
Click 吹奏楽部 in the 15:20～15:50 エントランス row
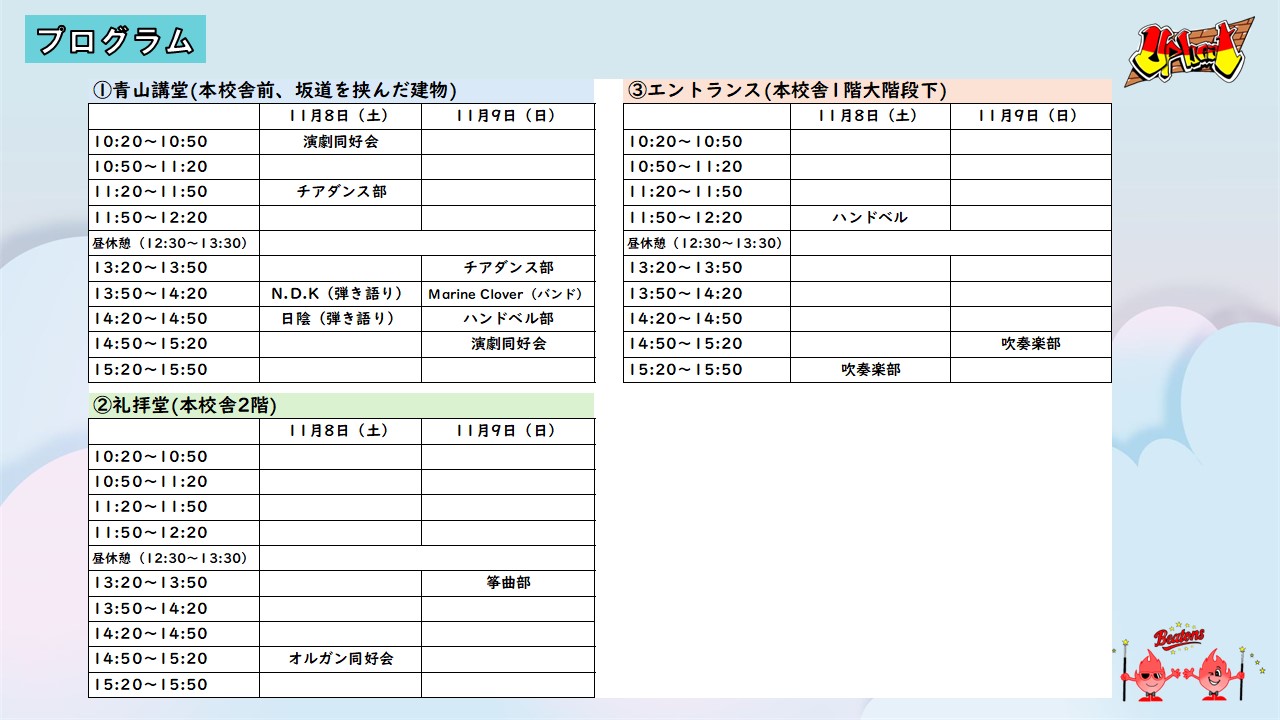click(869, 370)
